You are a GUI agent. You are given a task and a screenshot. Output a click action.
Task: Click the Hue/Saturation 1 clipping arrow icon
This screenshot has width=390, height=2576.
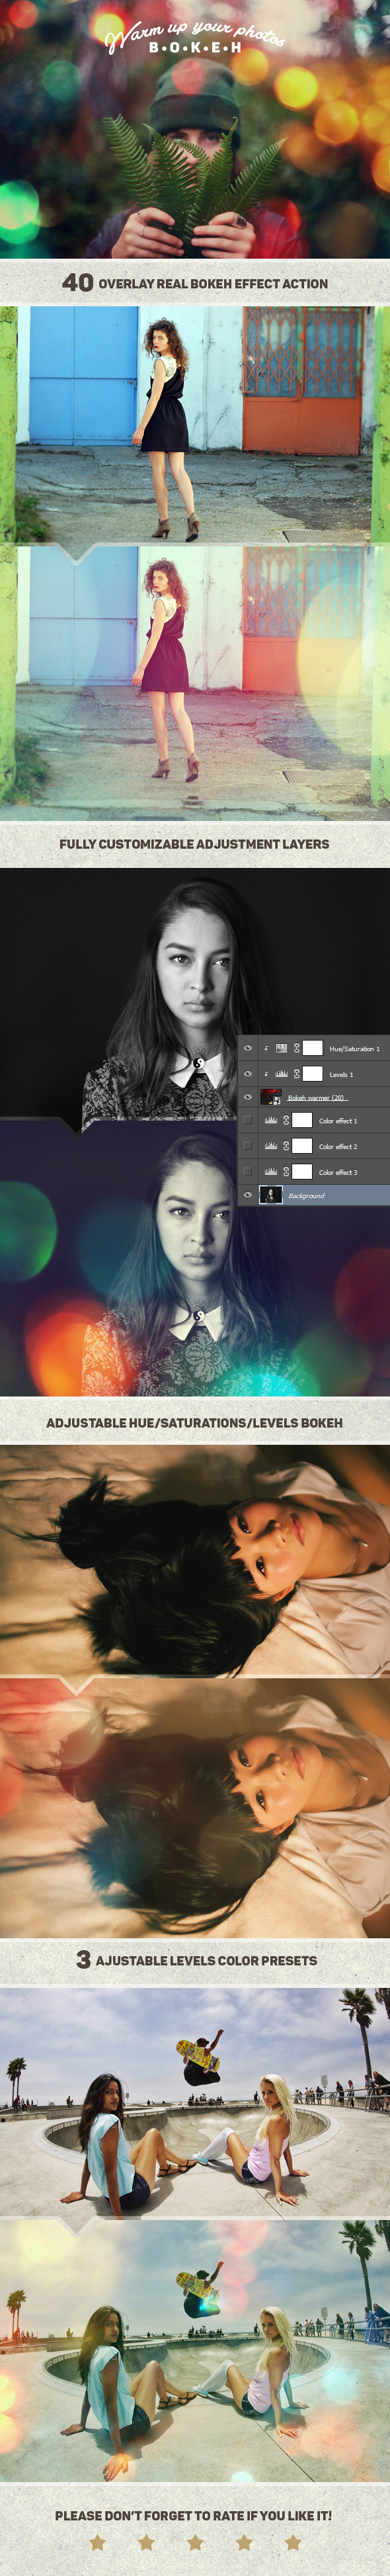[x=267, y=1048]
